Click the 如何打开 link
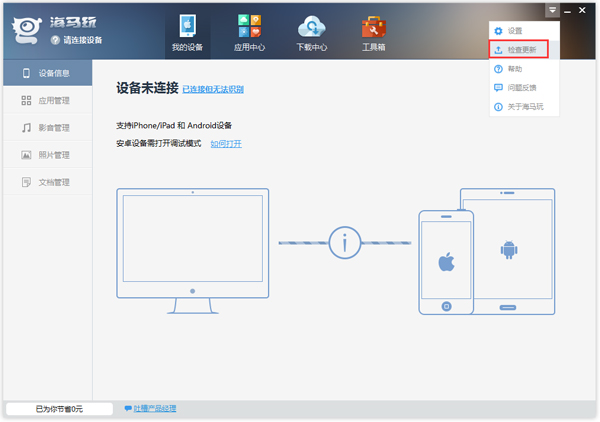600x422 pixels. point(226,143)
